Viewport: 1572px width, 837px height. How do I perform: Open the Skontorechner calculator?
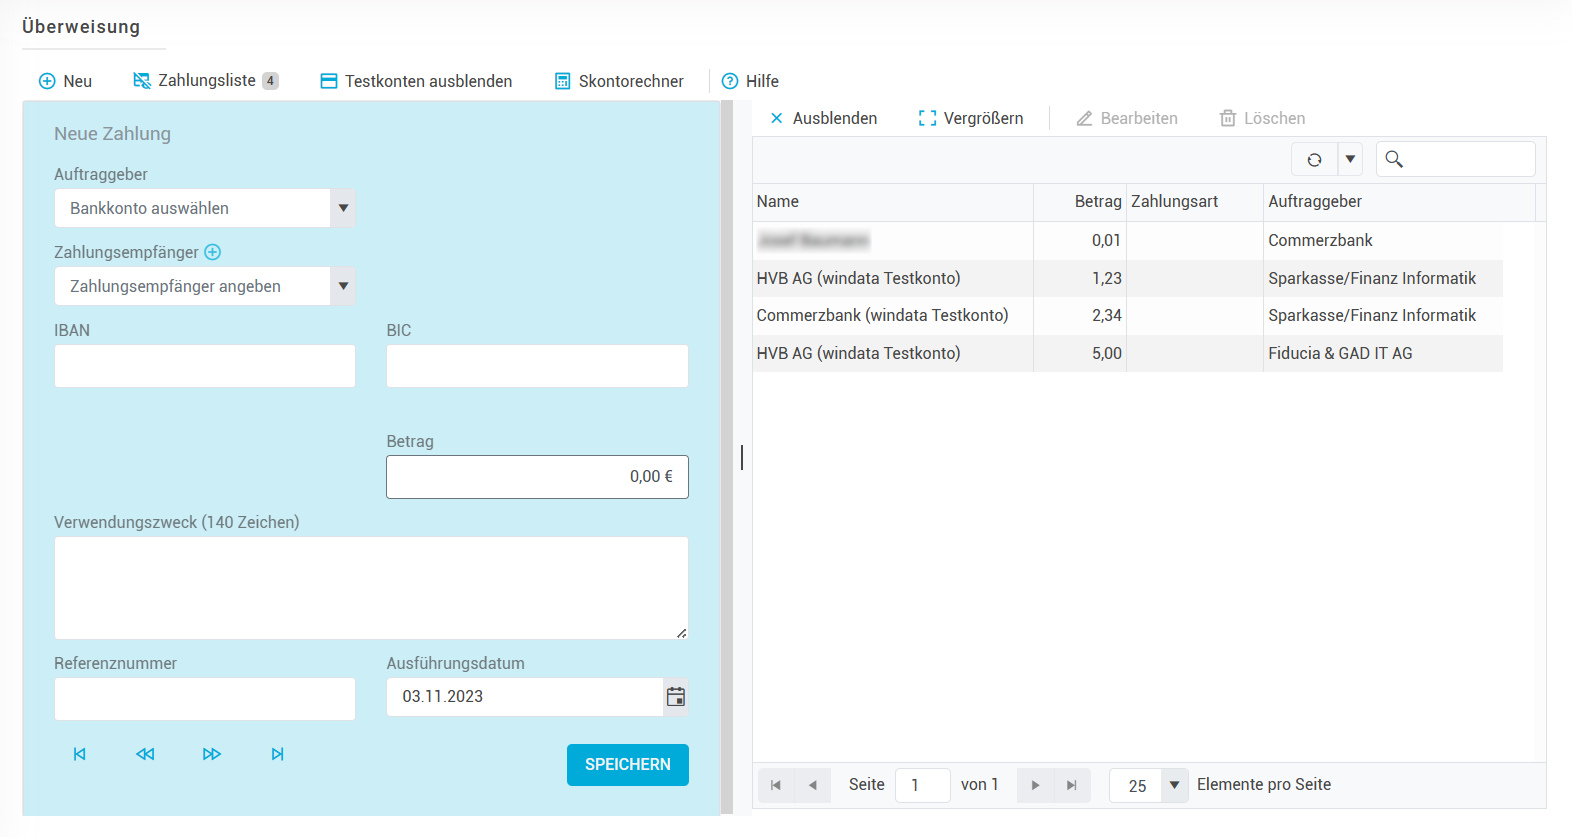click(x=619, y=81)
